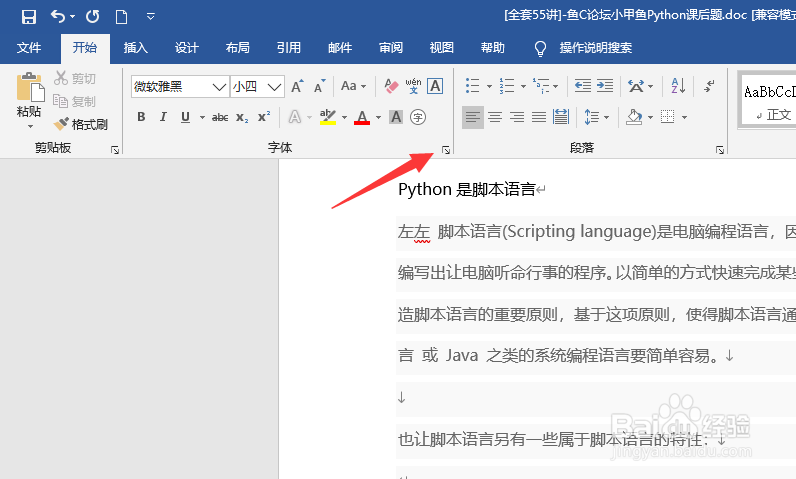
Task: Apply character border with the boxed A icon
Action: tap(435, 86)
